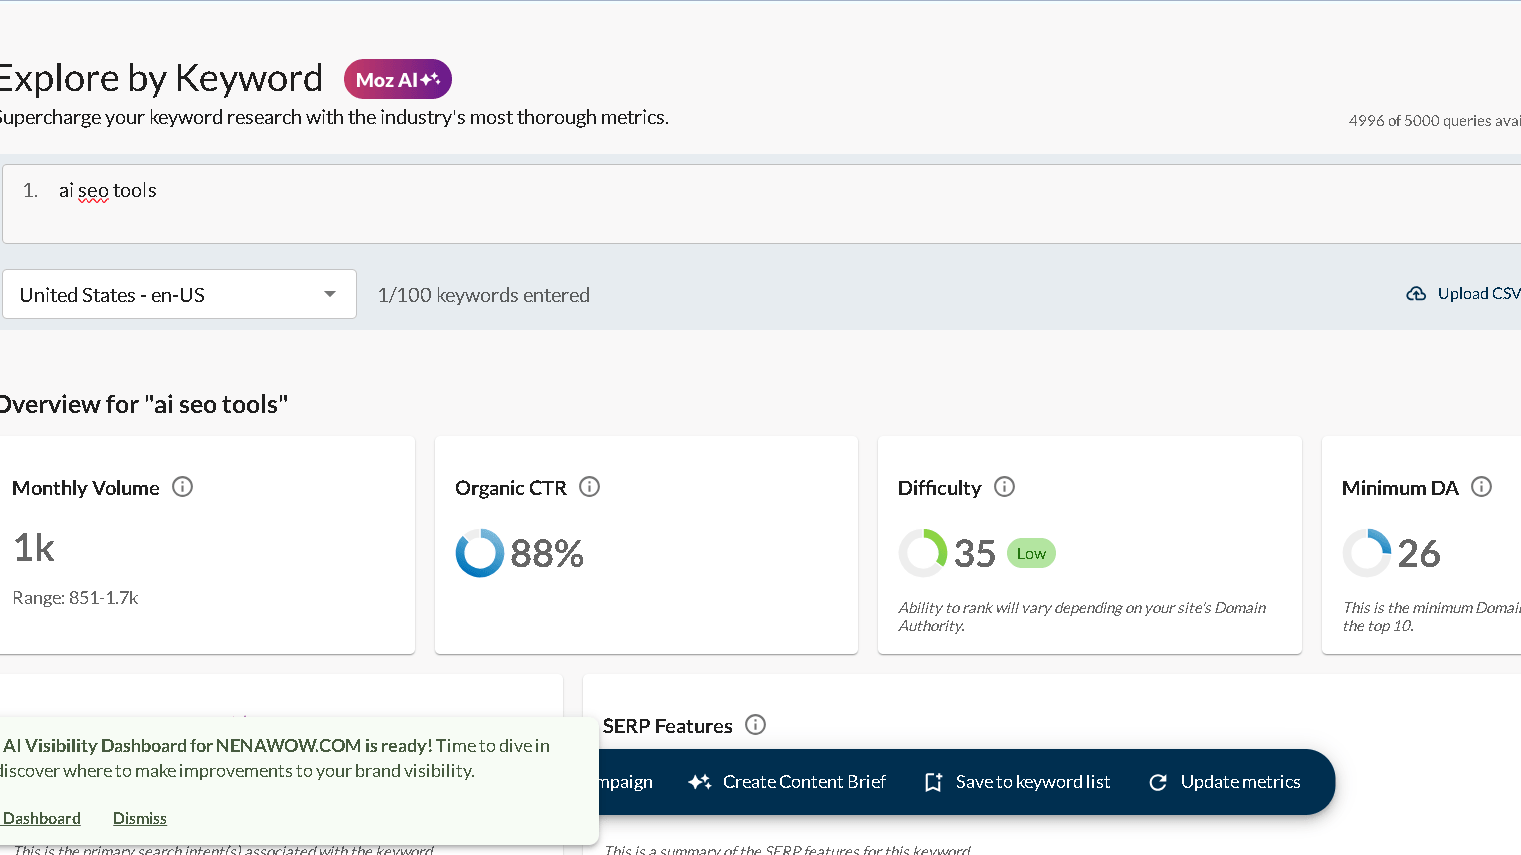Screen dimensions: 1521x855
Task: Click '4996 of 5000 queries' counter
Action: 1434,121
